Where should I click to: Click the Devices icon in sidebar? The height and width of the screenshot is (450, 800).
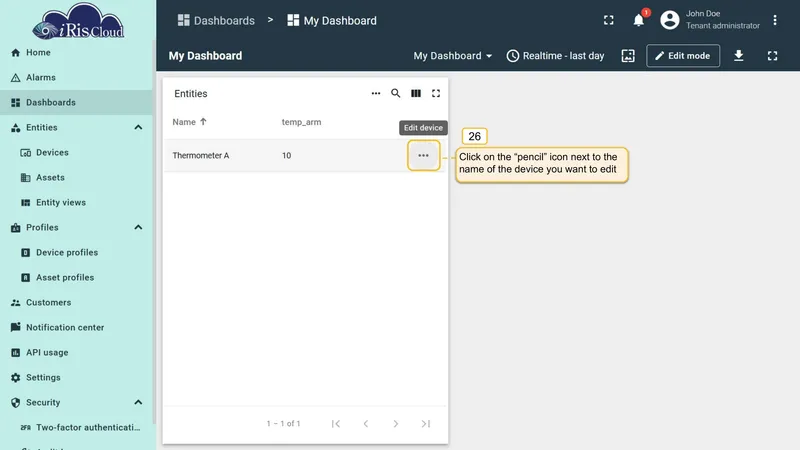coord(26,153)
